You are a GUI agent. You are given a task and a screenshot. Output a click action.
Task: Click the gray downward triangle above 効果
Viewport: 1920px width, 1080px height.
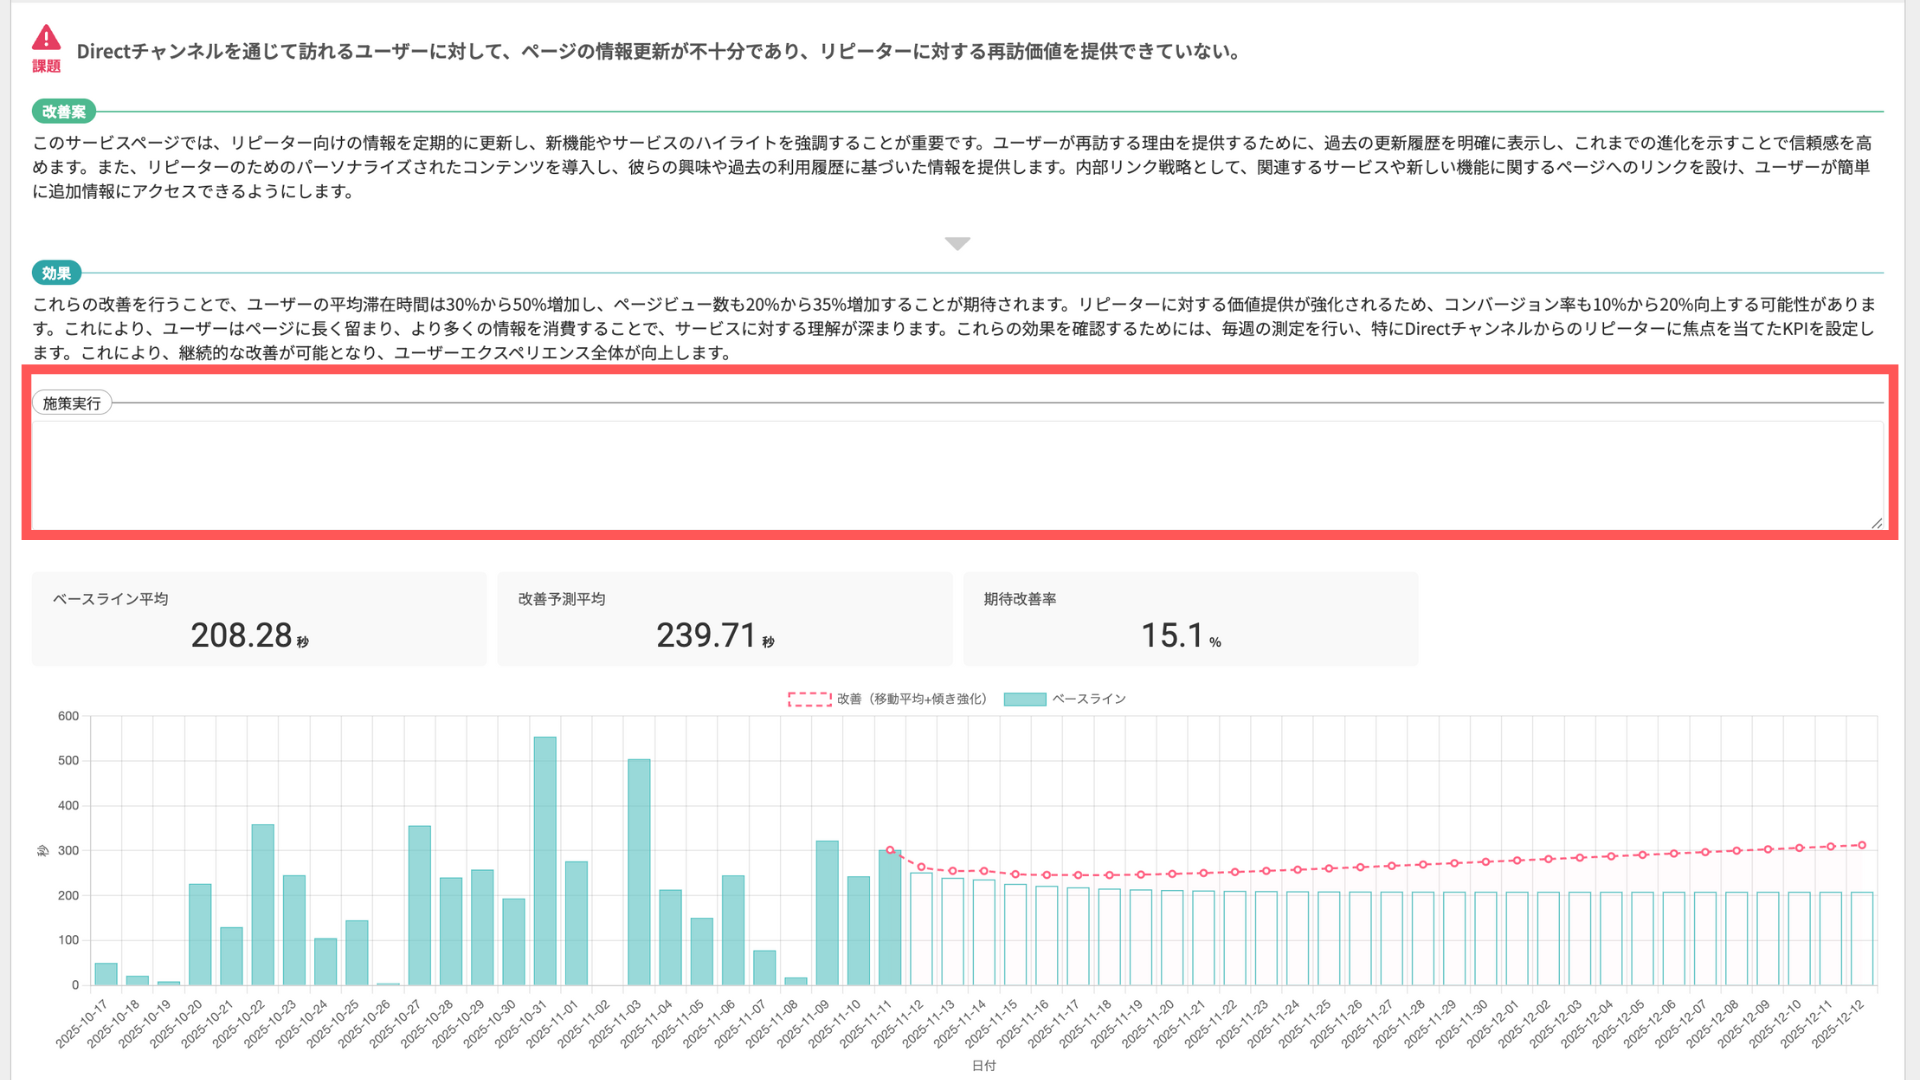(957, 244)
